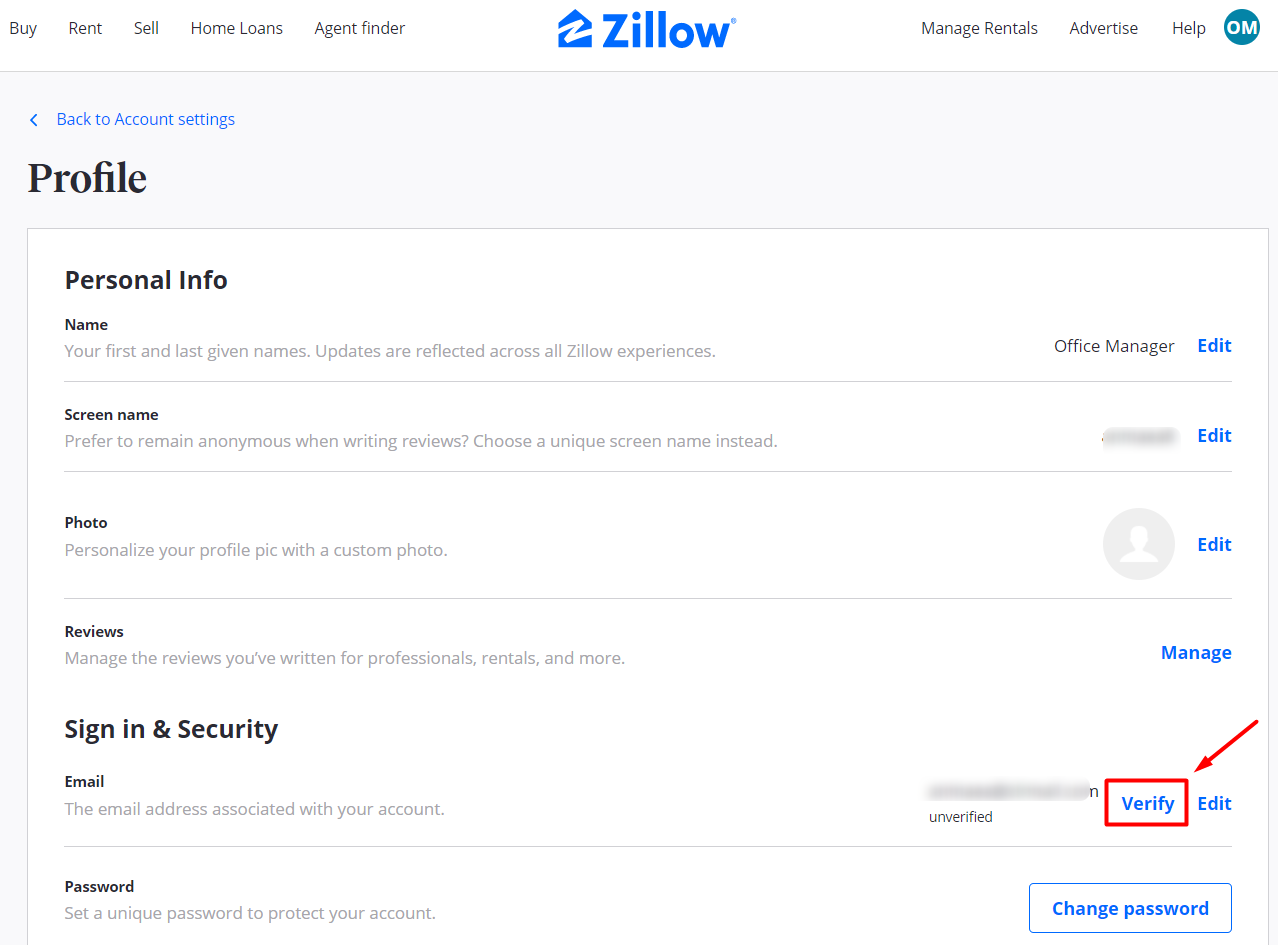Edit your account email address
1278x945 pixels.
click(1213, 803)
